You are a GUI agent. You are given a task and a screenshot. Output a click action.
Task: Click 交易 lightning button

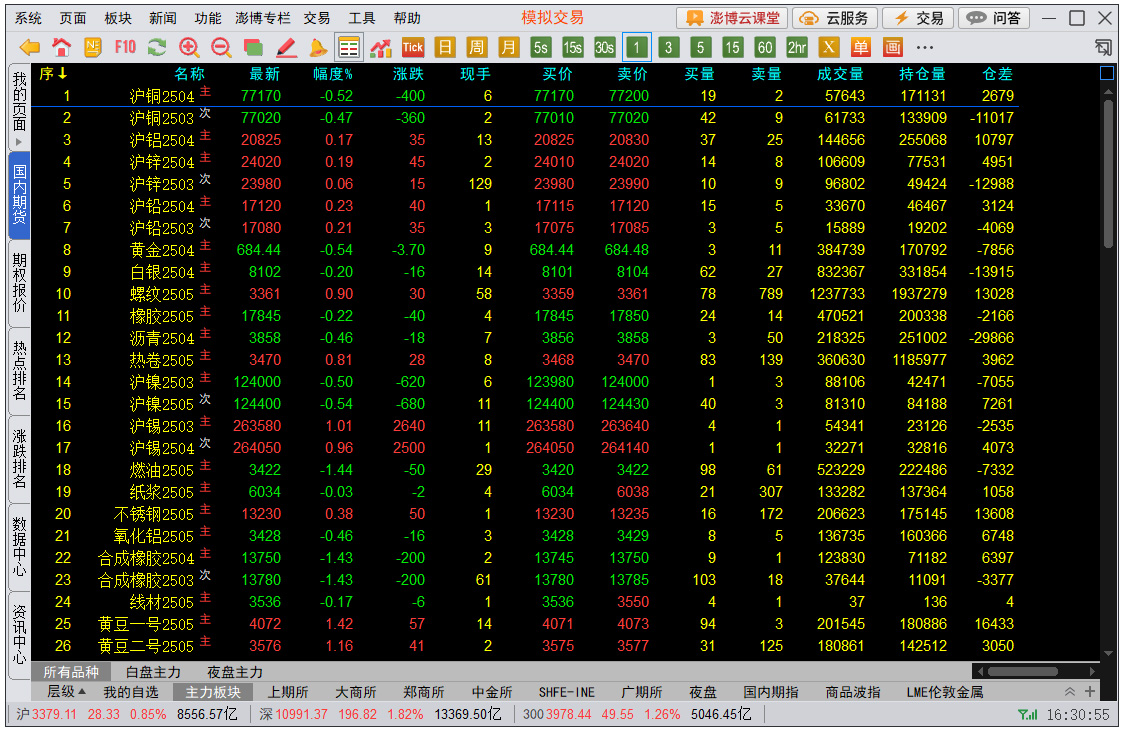[918, 18]
